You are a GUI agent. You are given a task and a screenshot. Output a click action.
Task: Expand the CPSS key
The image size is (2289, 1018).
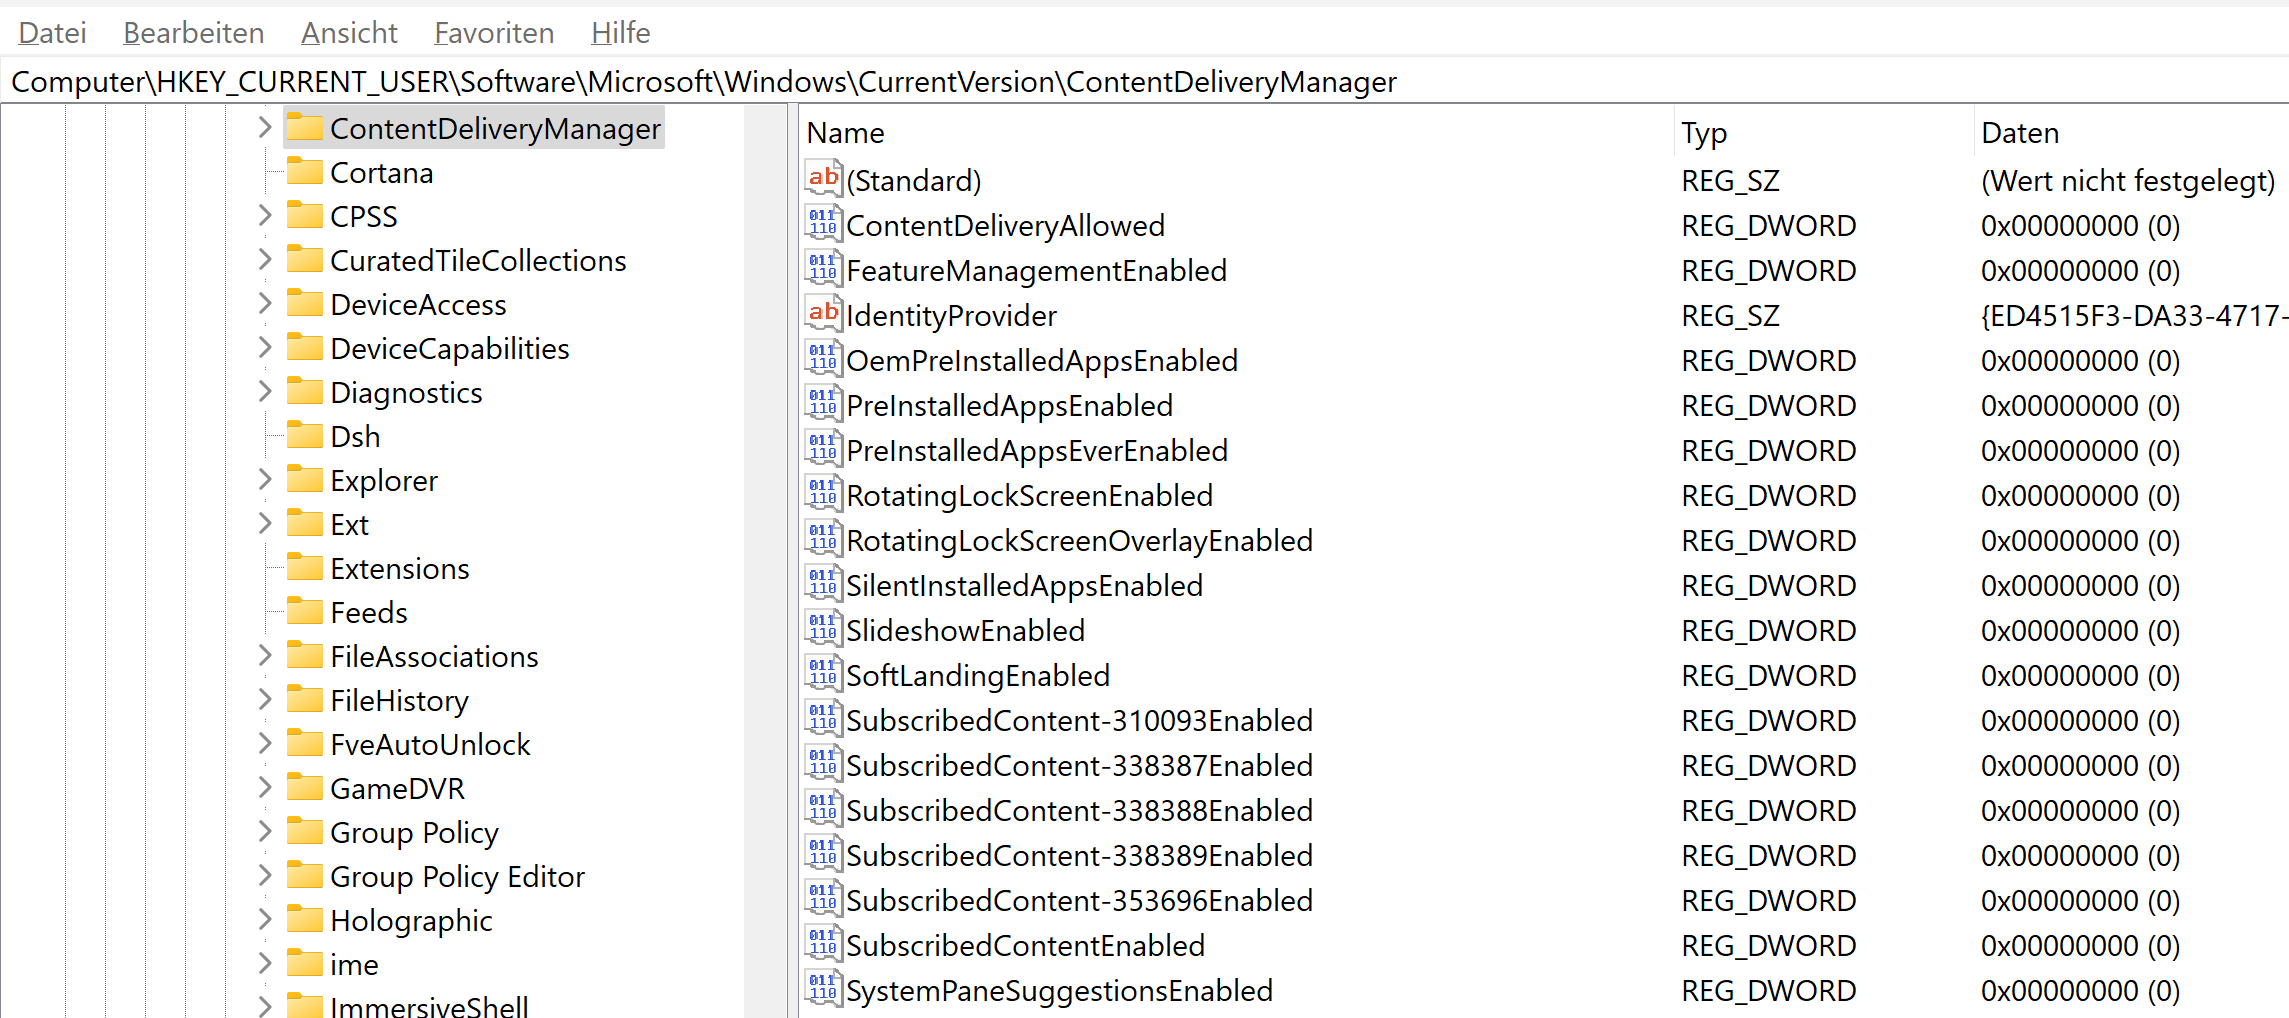[265, 215]
